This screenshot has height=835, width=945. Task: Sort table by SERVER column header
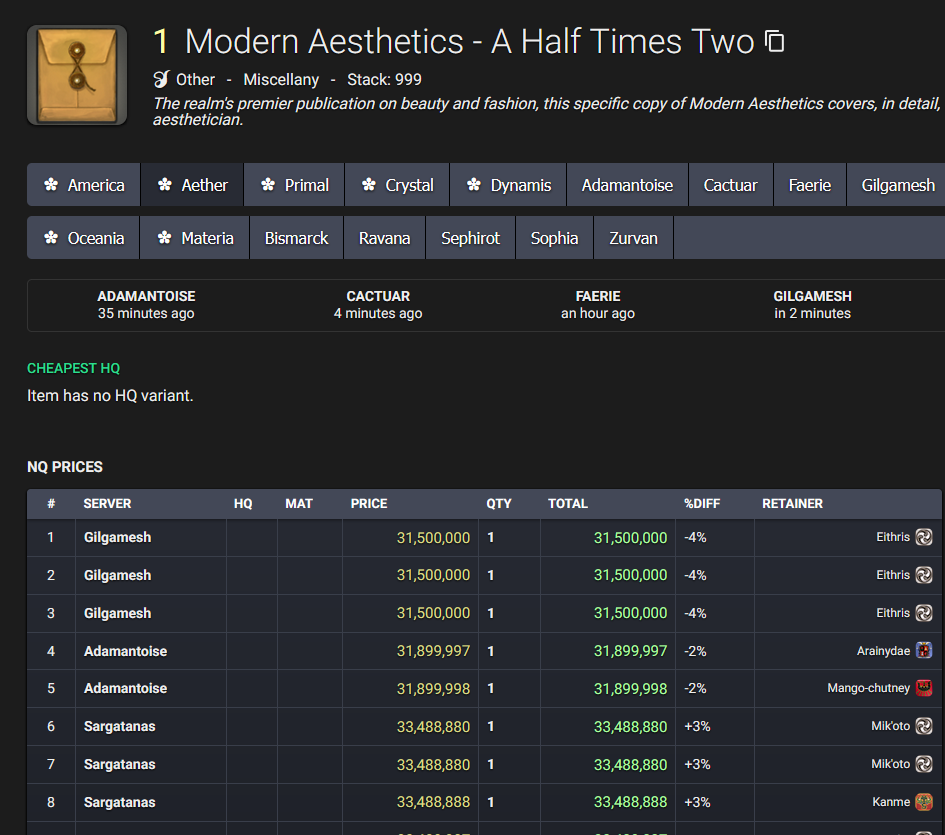coord(107,503)
